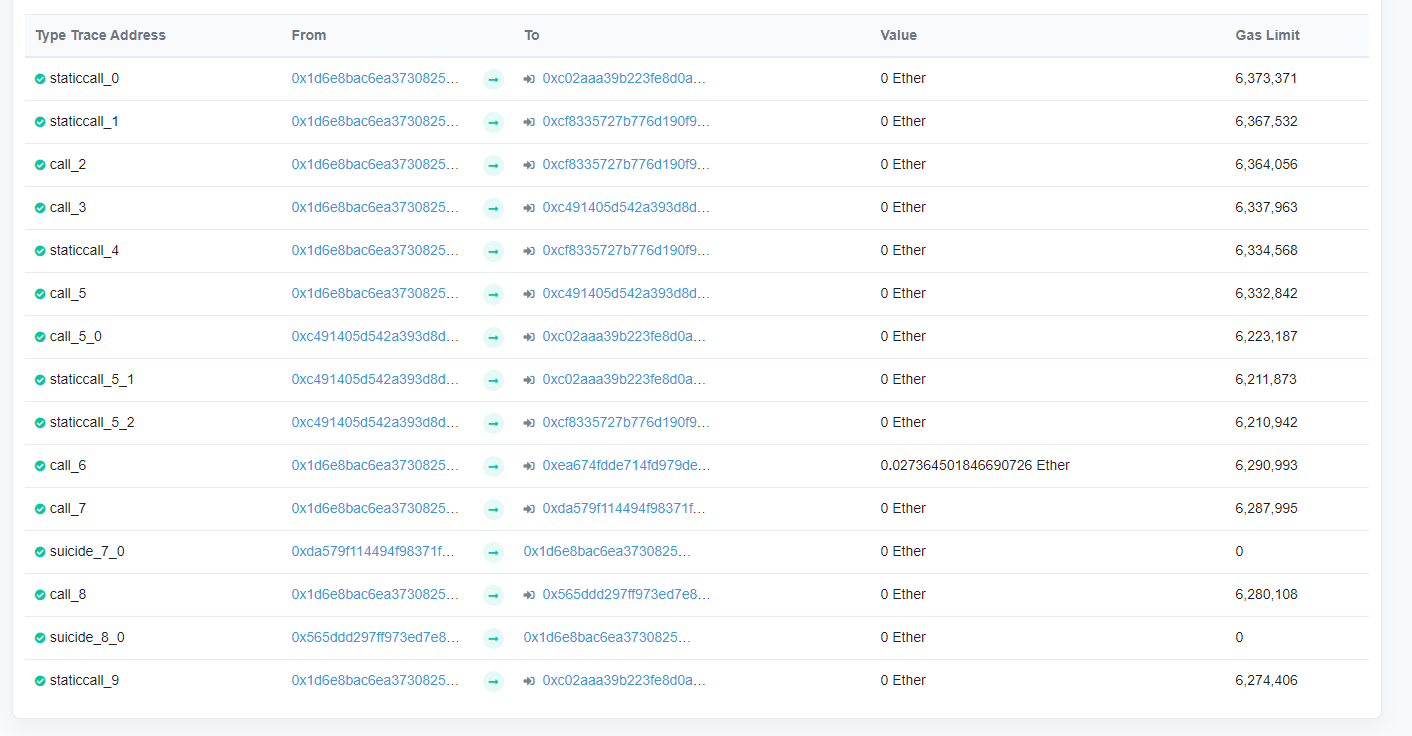The image size is (1412, 736).
Task: Click the gas limit 6,337,963
Action: pos(1266,207)
